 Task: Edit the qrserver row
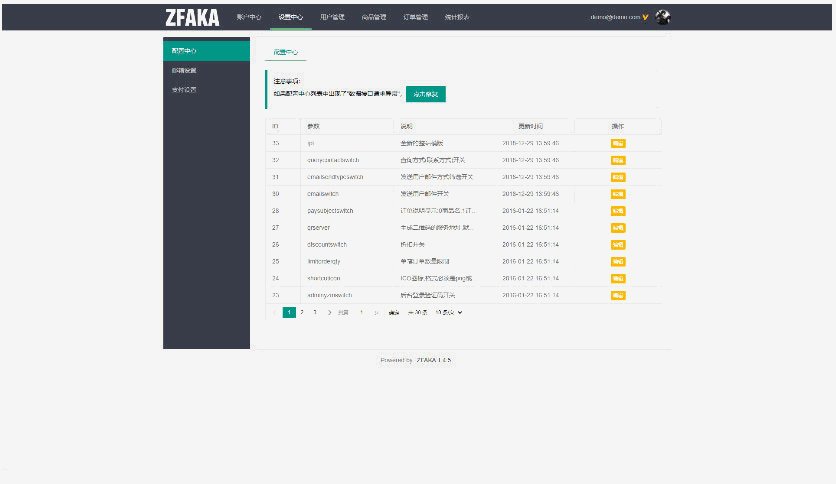(x=618, y=228)
